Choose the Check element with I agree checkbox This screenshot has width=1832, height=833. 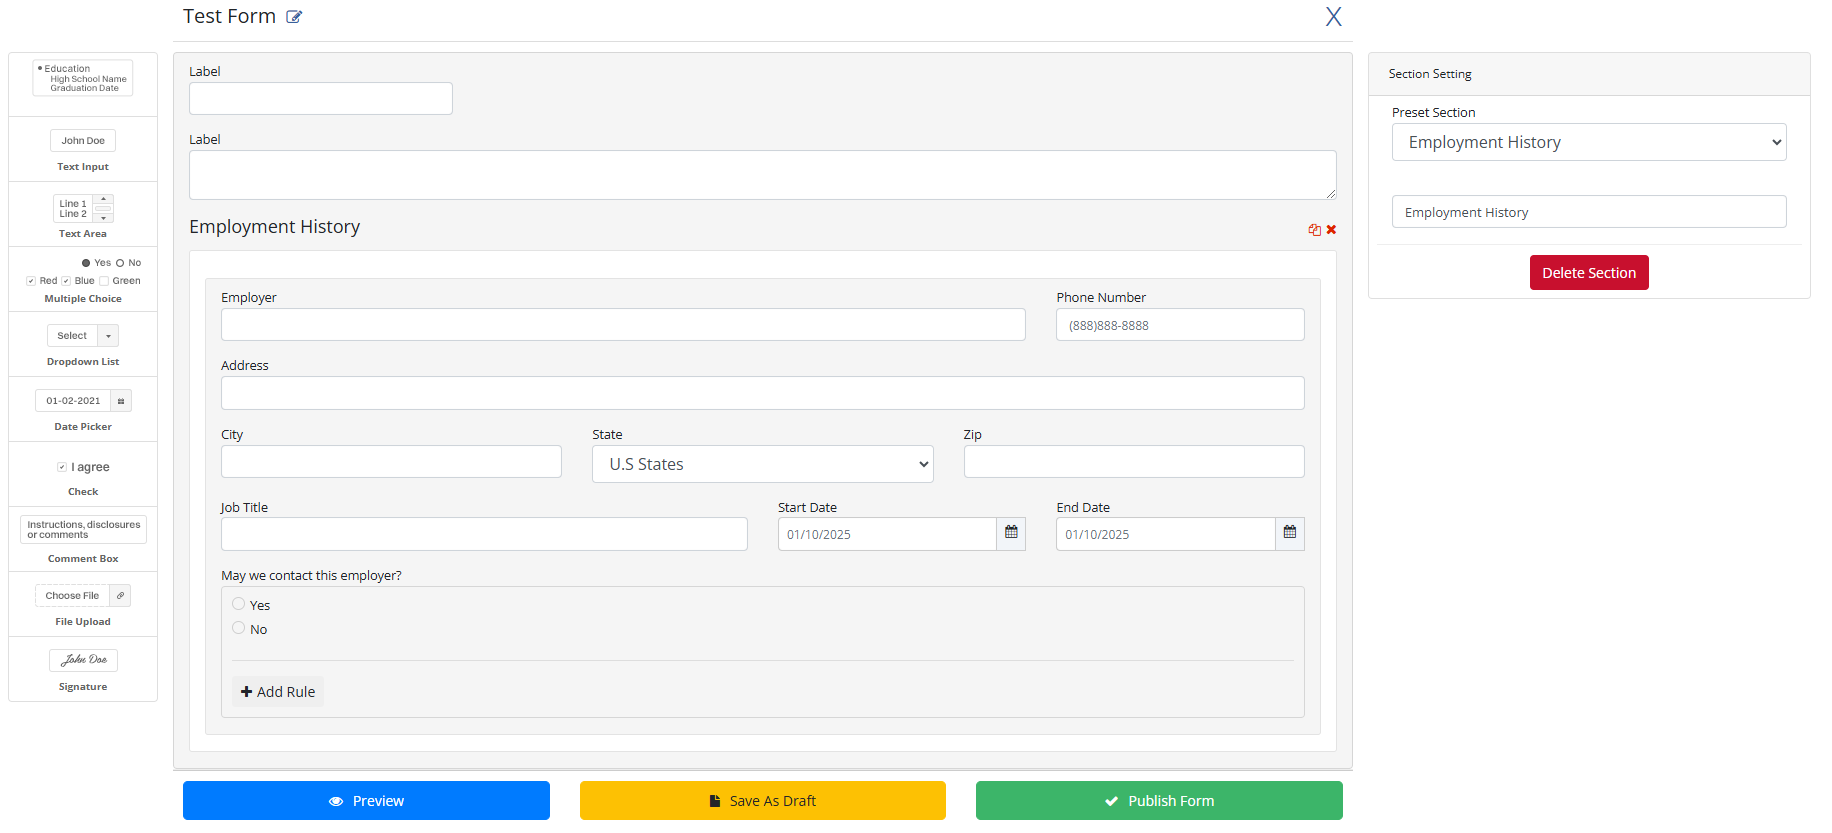[83, 474]
